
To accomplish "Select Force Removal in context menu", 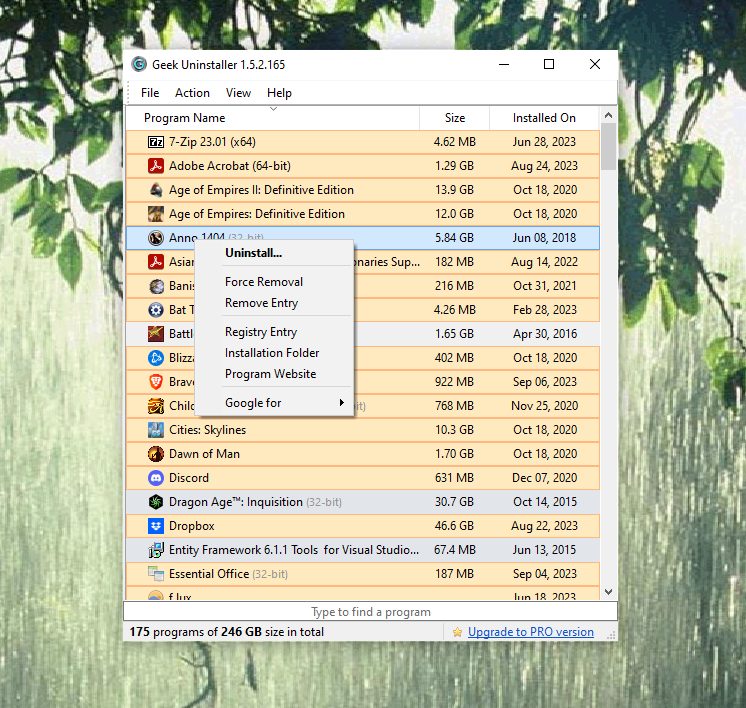I will (x=264, y=282).
